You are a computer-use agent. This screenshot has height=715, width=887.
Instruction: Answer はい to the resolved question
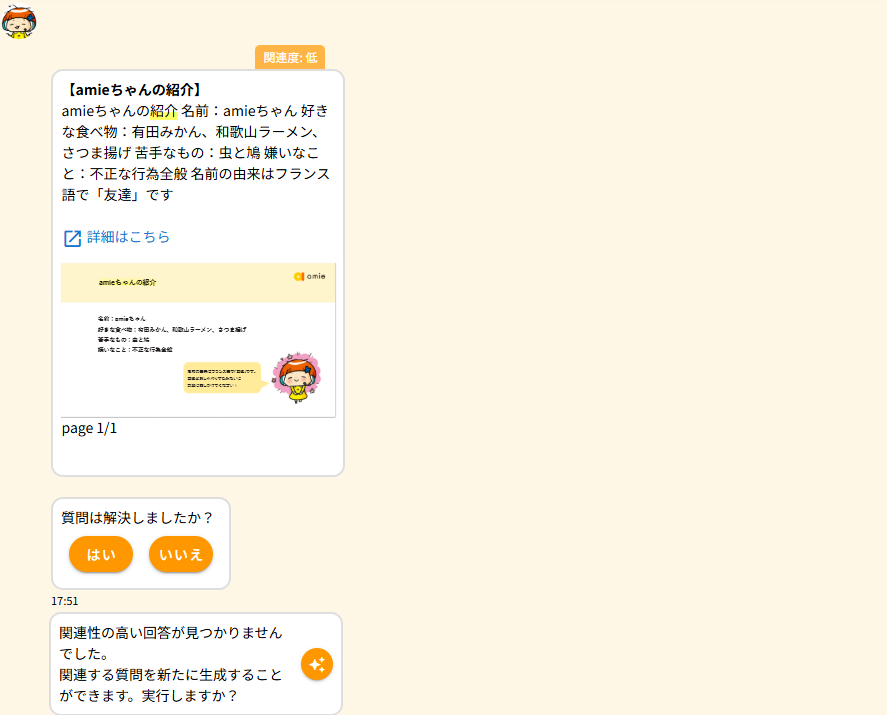101,554
